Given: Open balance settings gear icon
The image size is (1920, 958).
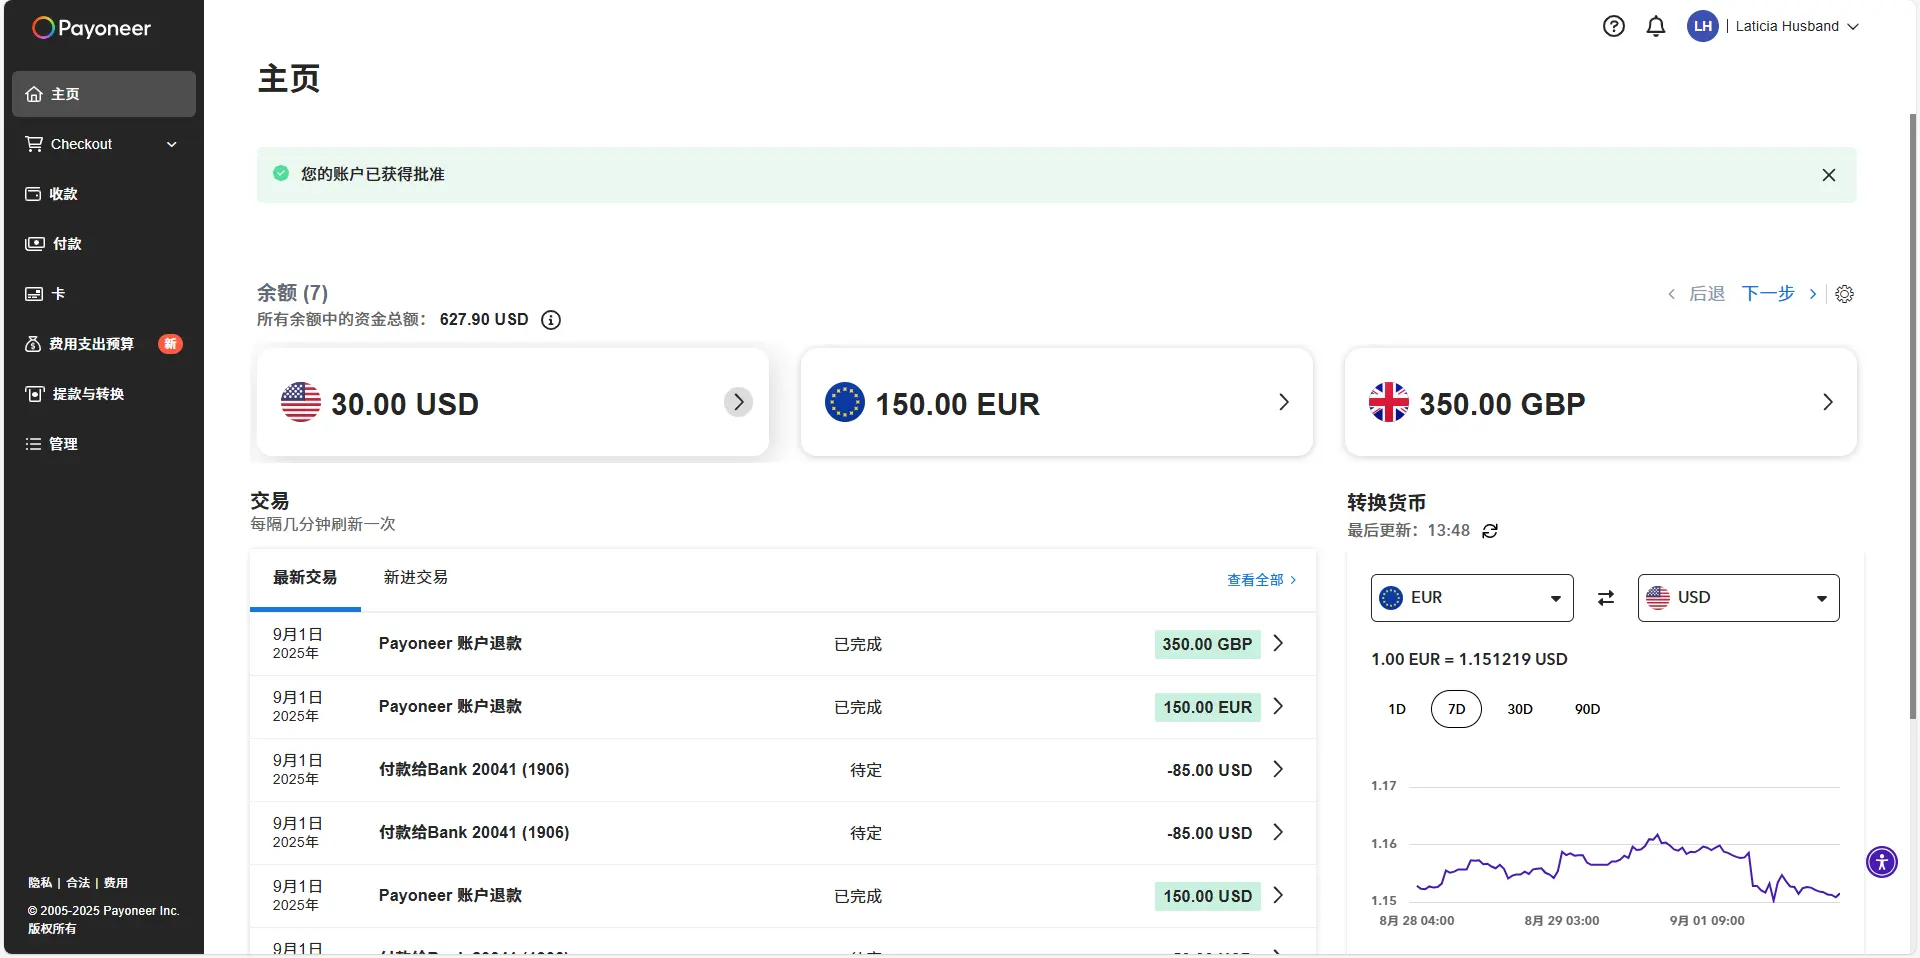Looking at the screenshot, I should pyautogui.click(x=1845, y=294).
